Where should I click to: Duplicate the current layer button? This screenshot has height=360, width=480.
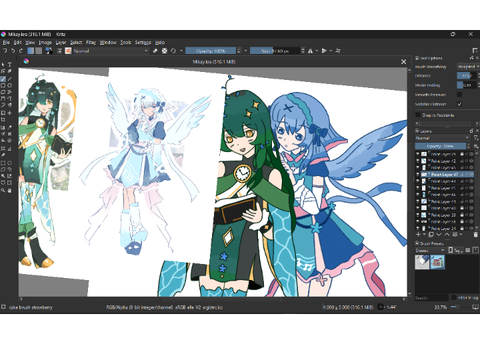click(x=431, y=234)
